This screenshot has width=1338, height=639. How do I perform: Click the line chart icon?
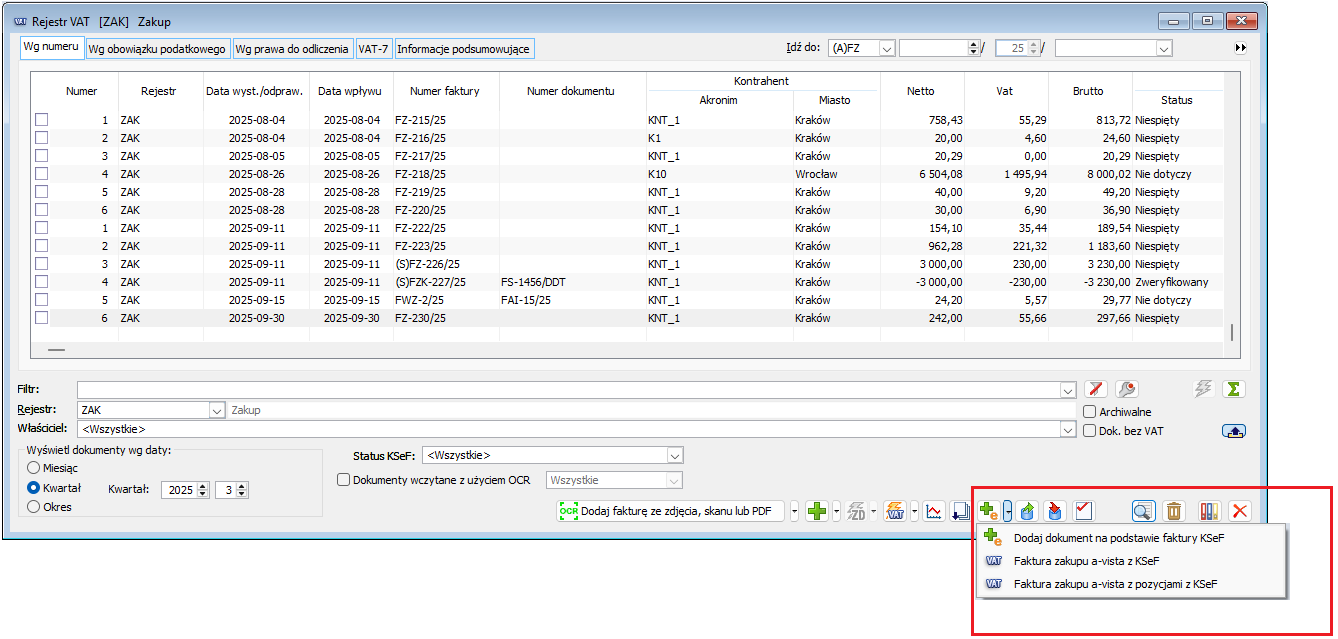point(933,511)
